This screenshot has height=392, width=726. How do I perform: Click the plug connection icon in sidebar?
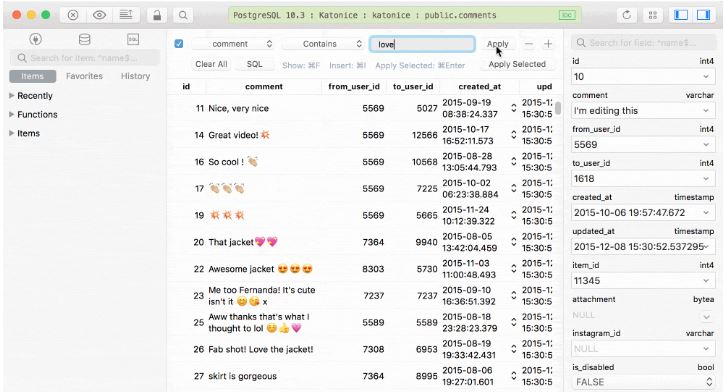pyautogui.click(x=36, y=39)
